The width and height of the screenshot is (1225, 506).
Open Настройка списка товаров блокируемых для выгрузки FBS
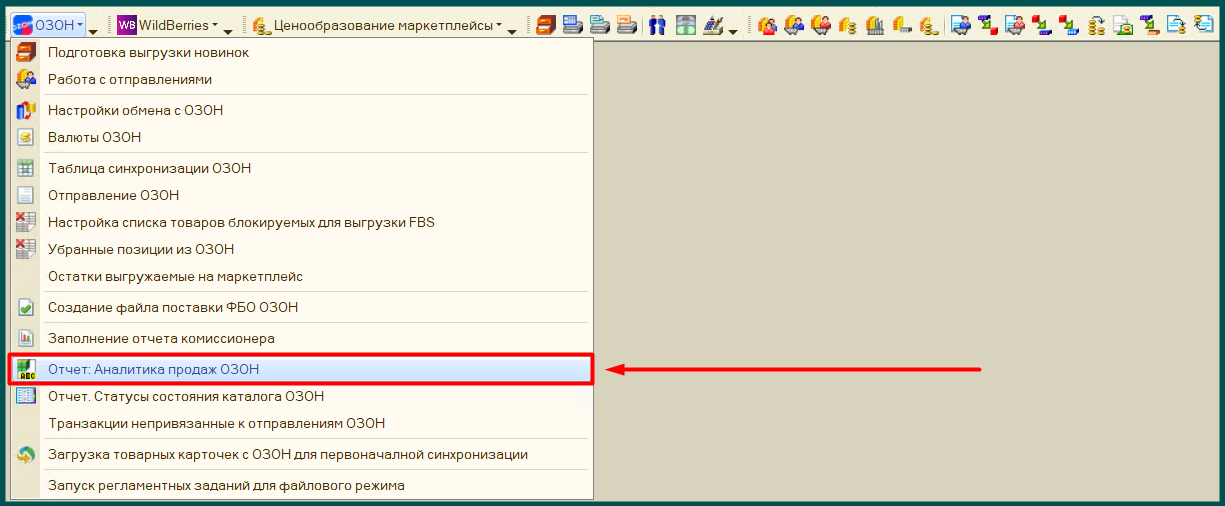pos(301,222)
